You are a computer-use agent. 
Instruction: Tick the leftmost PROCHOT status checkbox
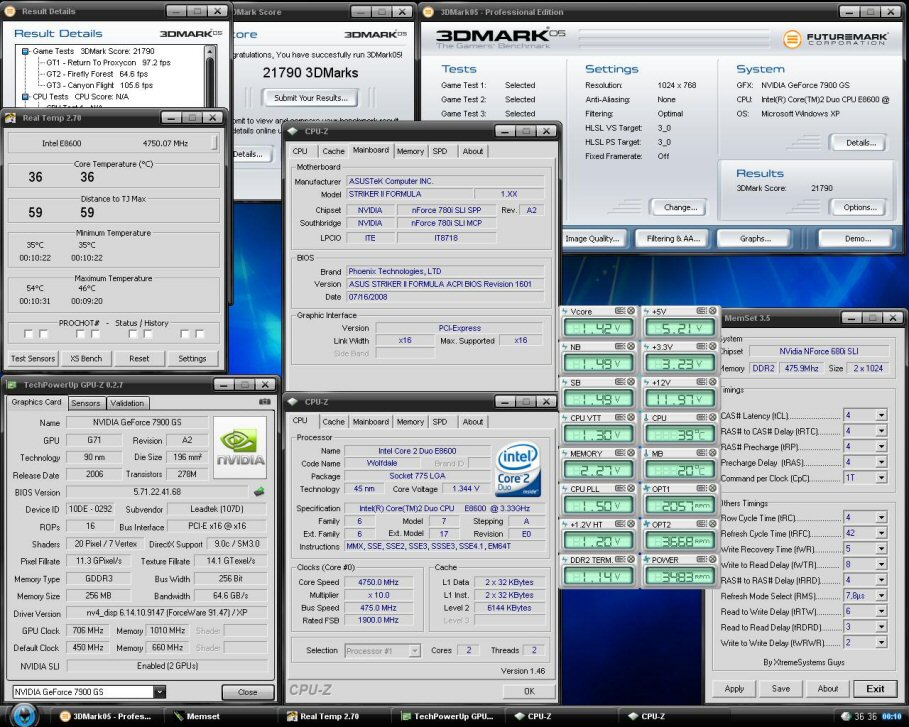pyautogui.click(x=28, y=334)
